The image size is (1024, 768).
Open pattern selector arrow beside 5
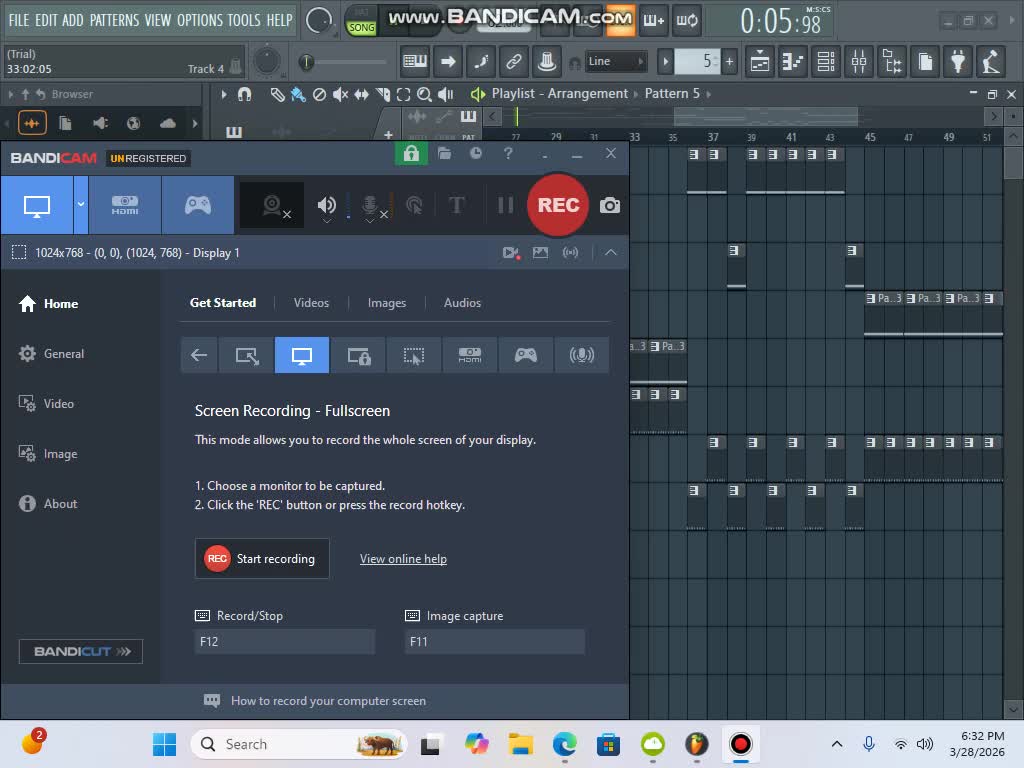pos(665,61)
